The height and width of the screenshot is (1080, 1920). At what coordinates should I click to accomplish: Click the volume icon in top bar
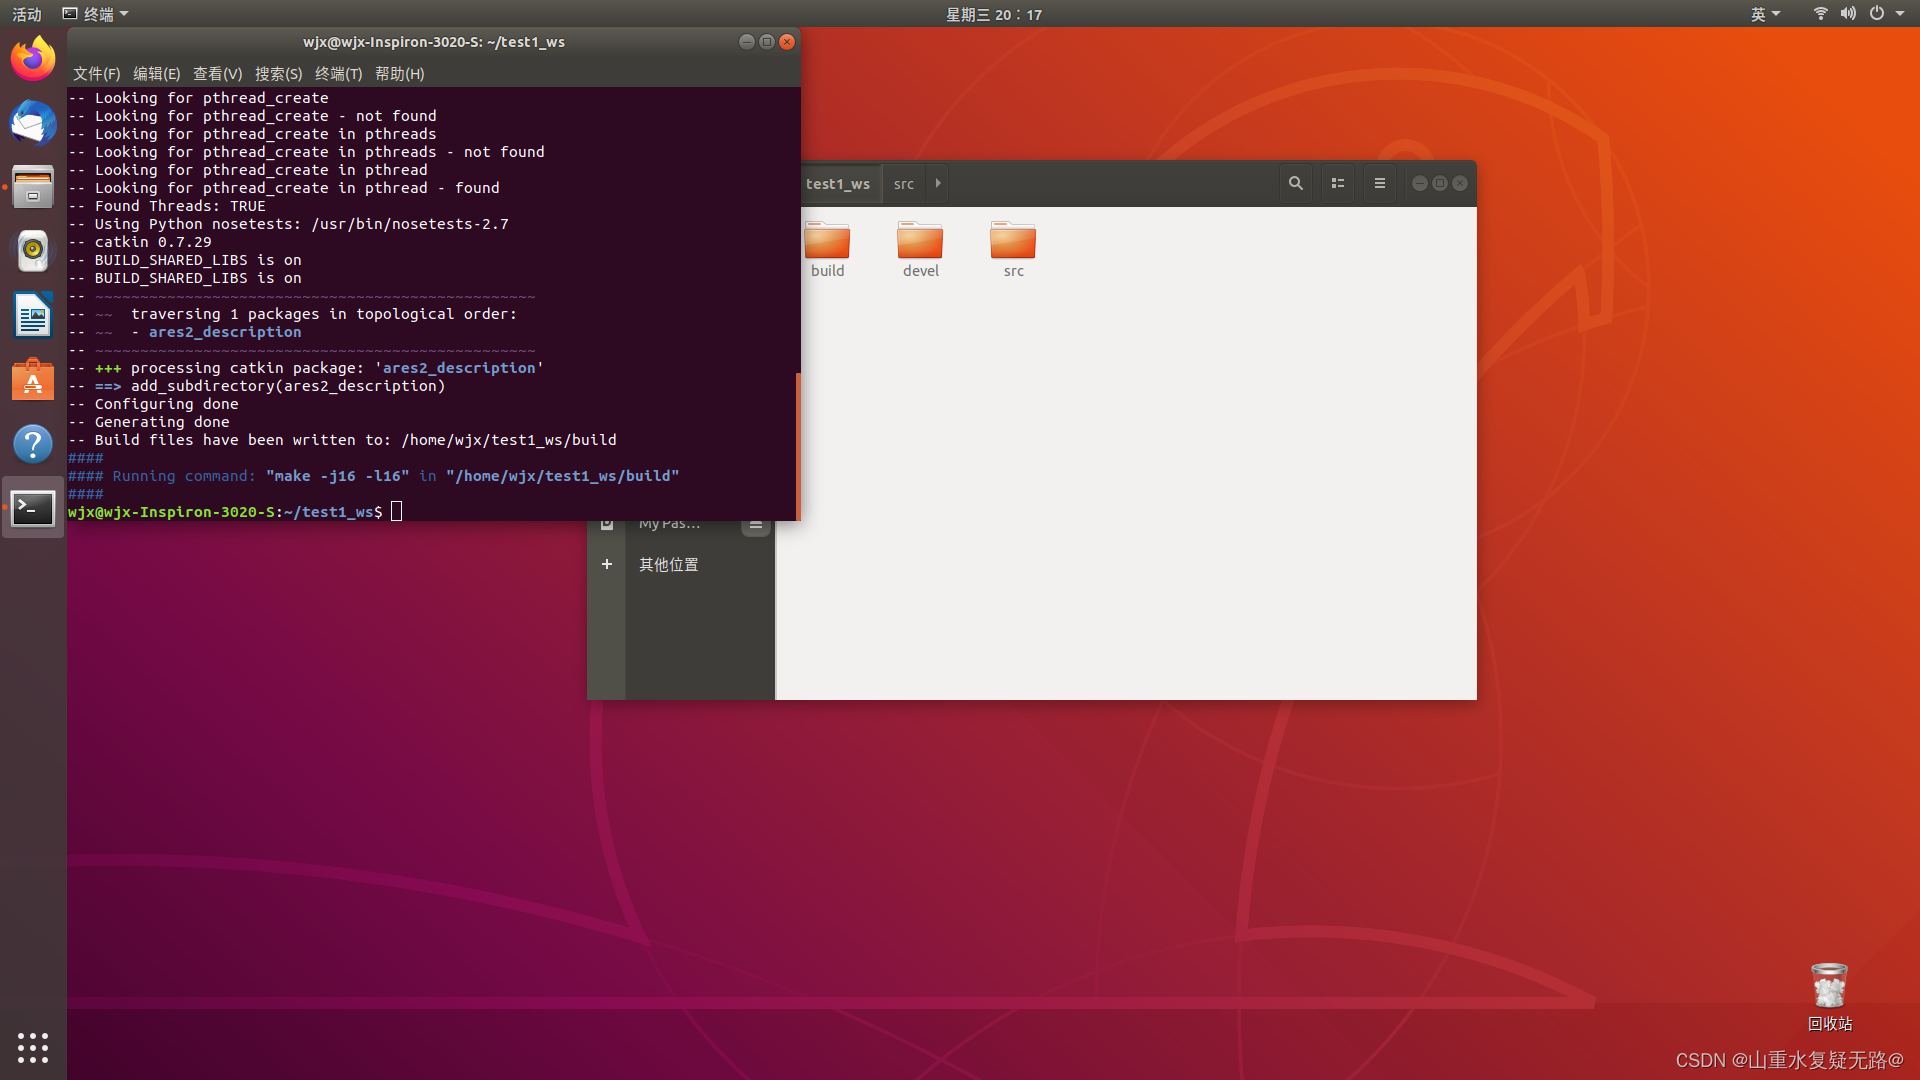coord(1848,14)
